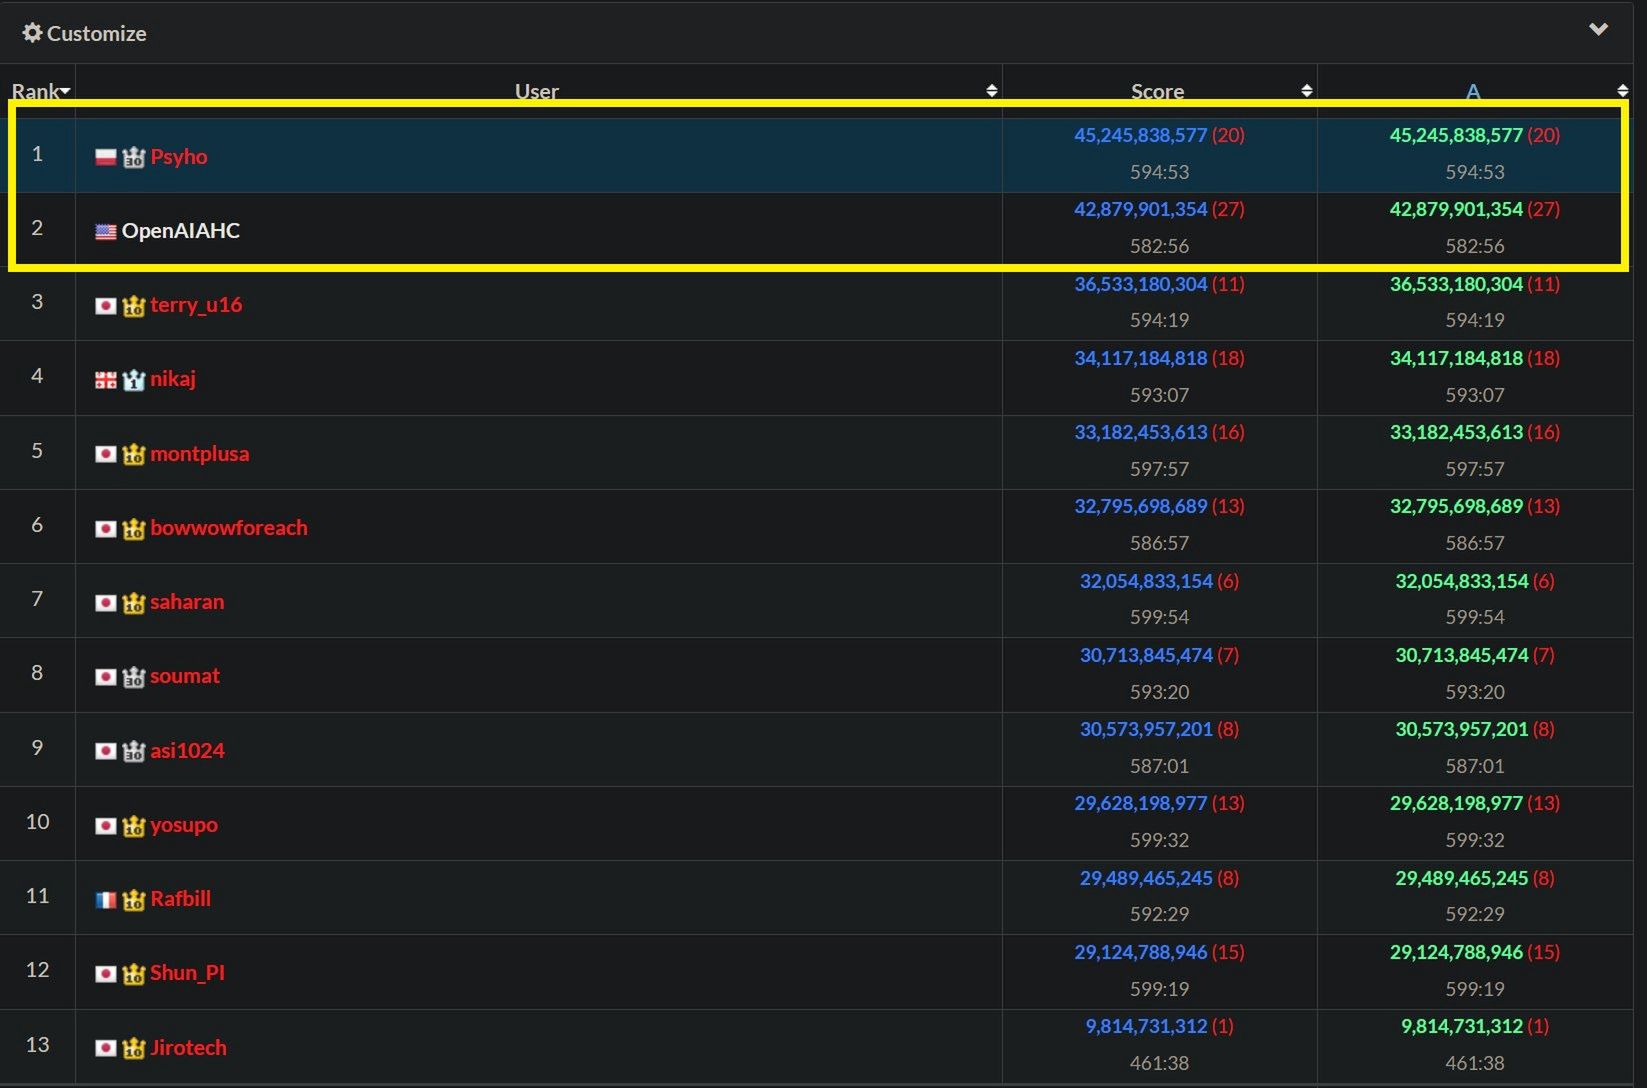Click the silver crown badge beside soumat
Image resolution: width=1647 pixels, height=1088 pixels.
[x=134, y=677]
